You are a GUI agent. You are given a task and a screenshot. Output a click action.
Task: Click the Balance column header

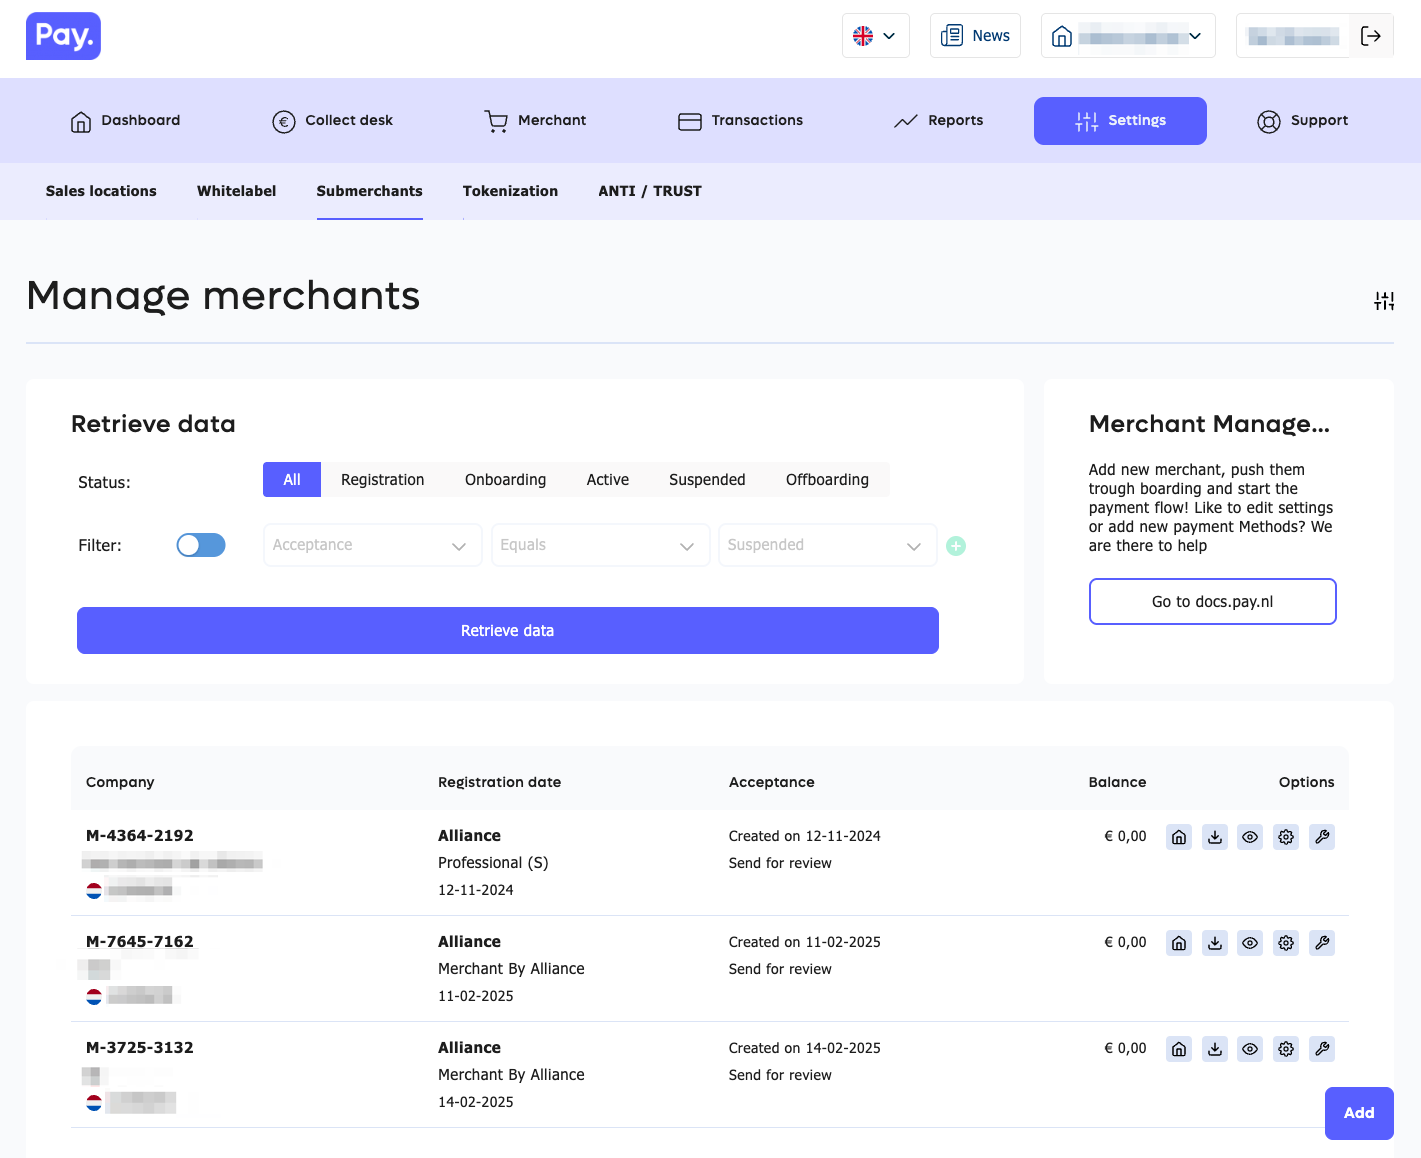coord(1118,782)
